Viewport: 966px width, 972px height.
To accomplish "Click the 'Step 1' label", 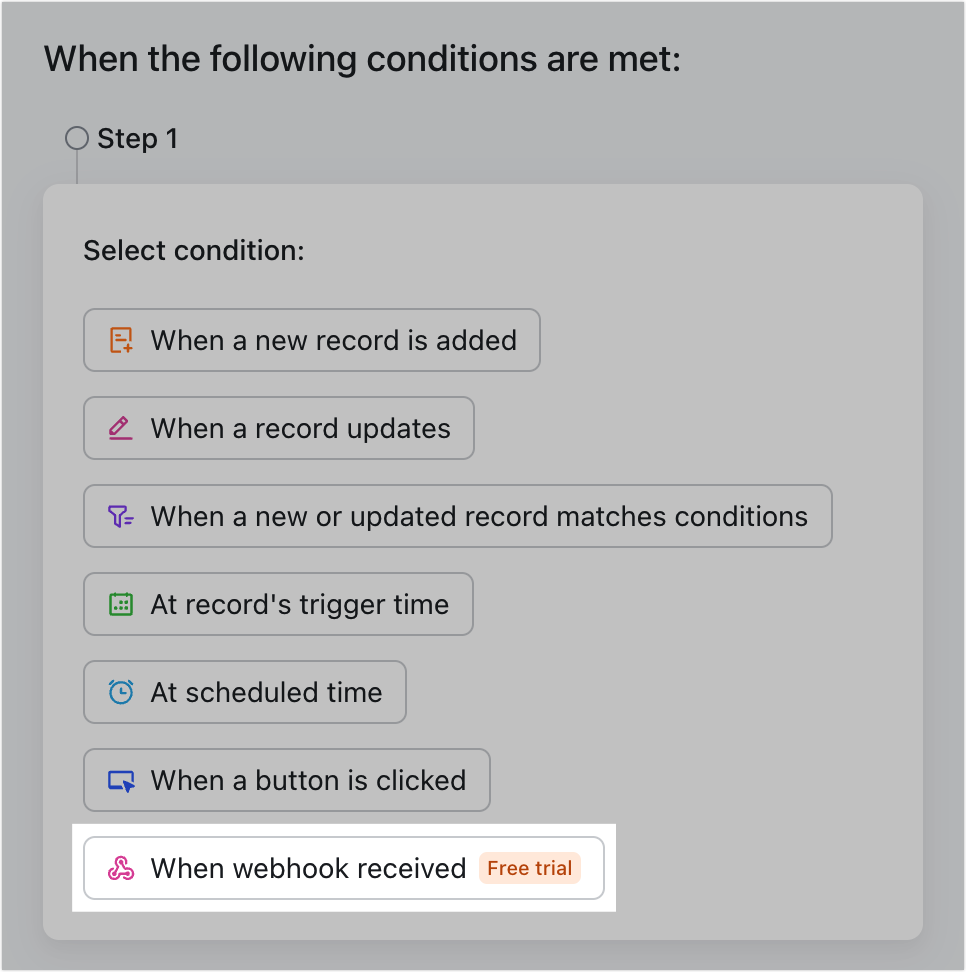I will click(x=137, y=138).
